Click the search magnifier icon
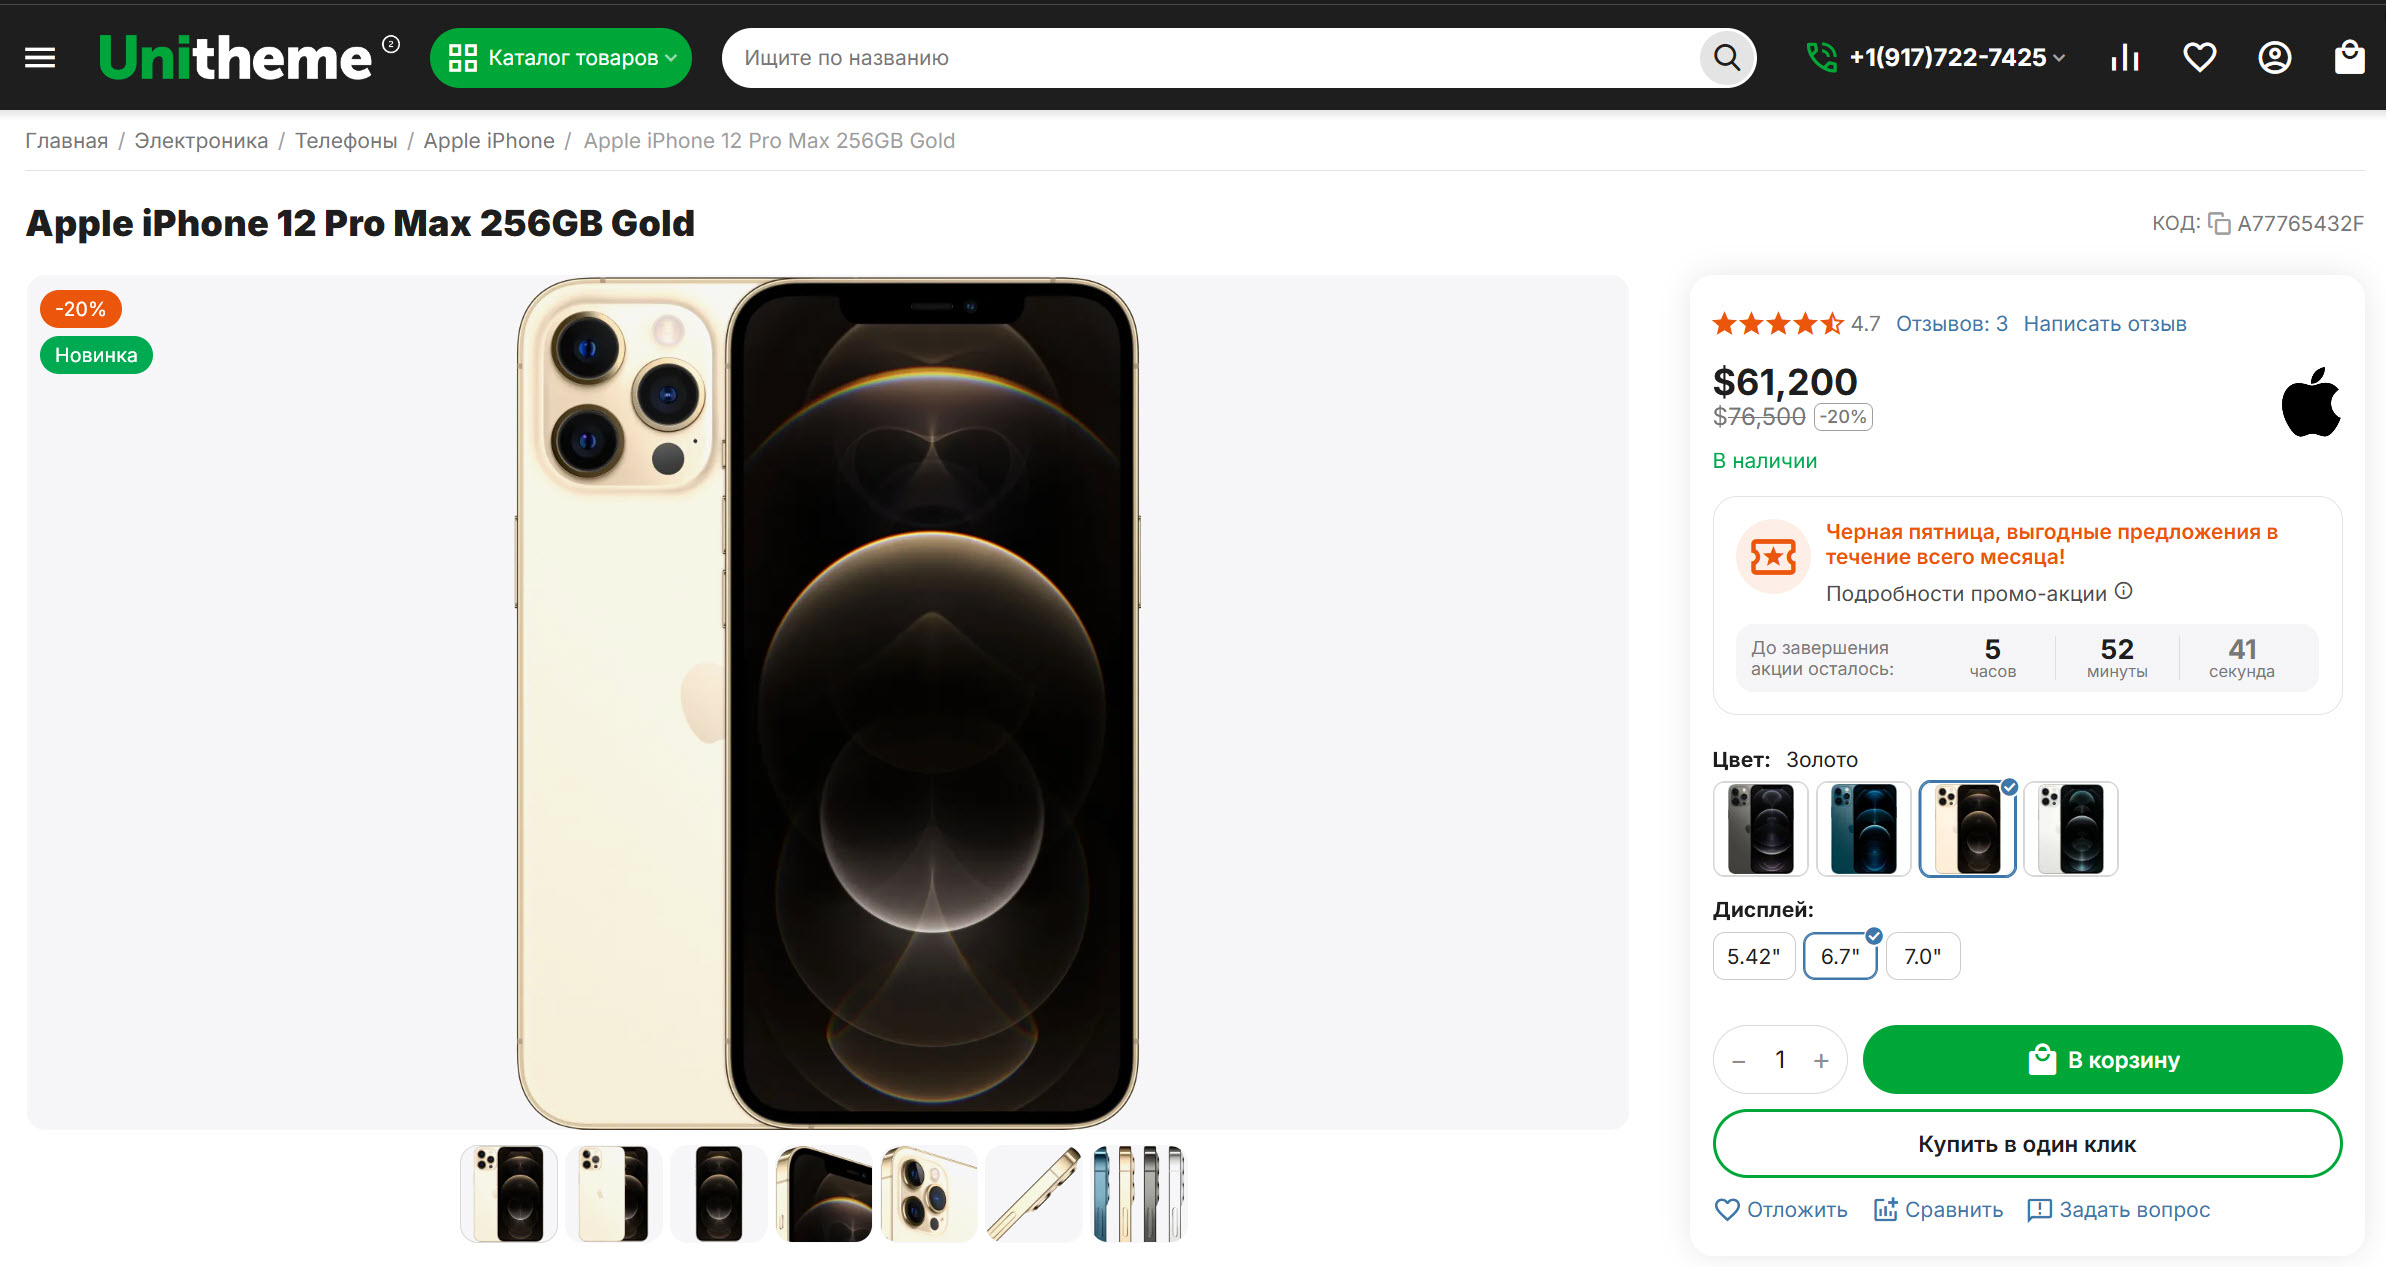This screenshot has height=1267, width=2386. click(1727, 58)
